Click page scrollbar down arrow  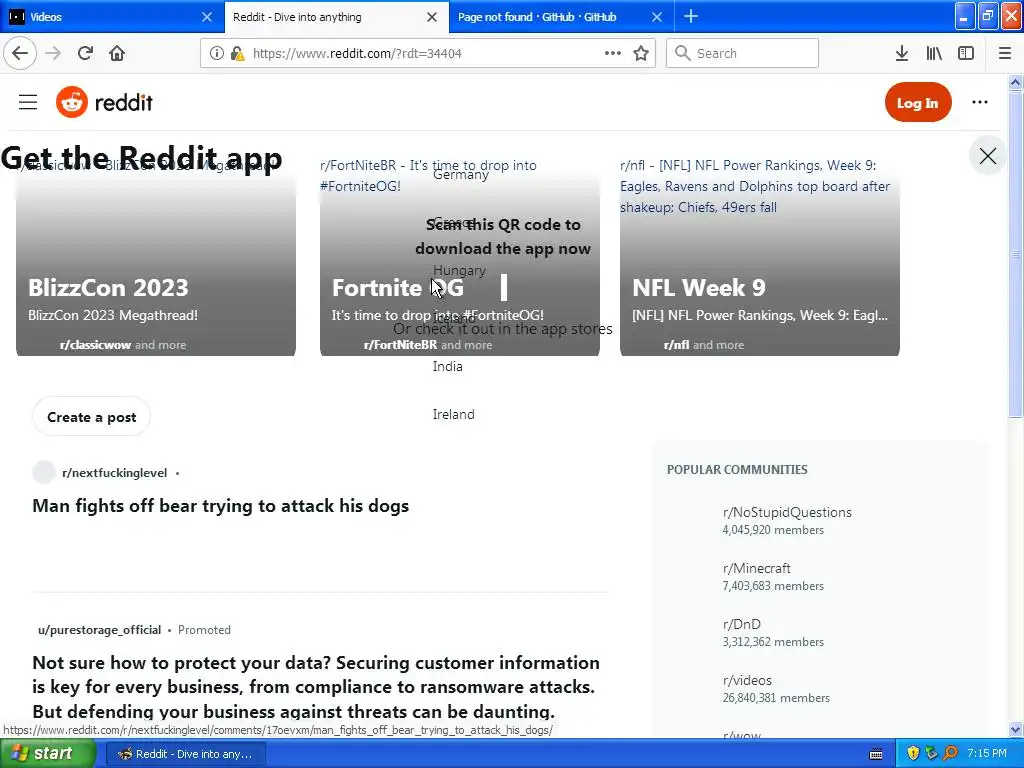click(1015, 729)
